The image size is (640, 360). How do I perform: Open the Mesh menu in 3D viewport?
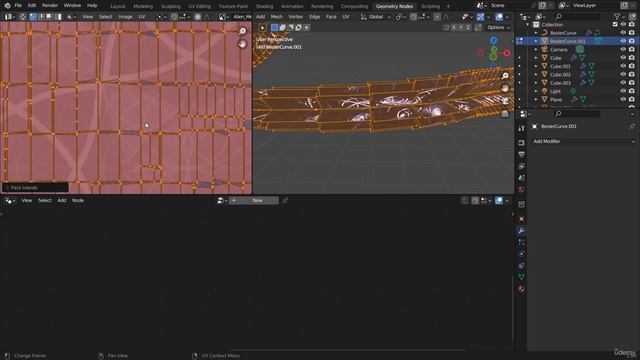(x=276, y=17)
